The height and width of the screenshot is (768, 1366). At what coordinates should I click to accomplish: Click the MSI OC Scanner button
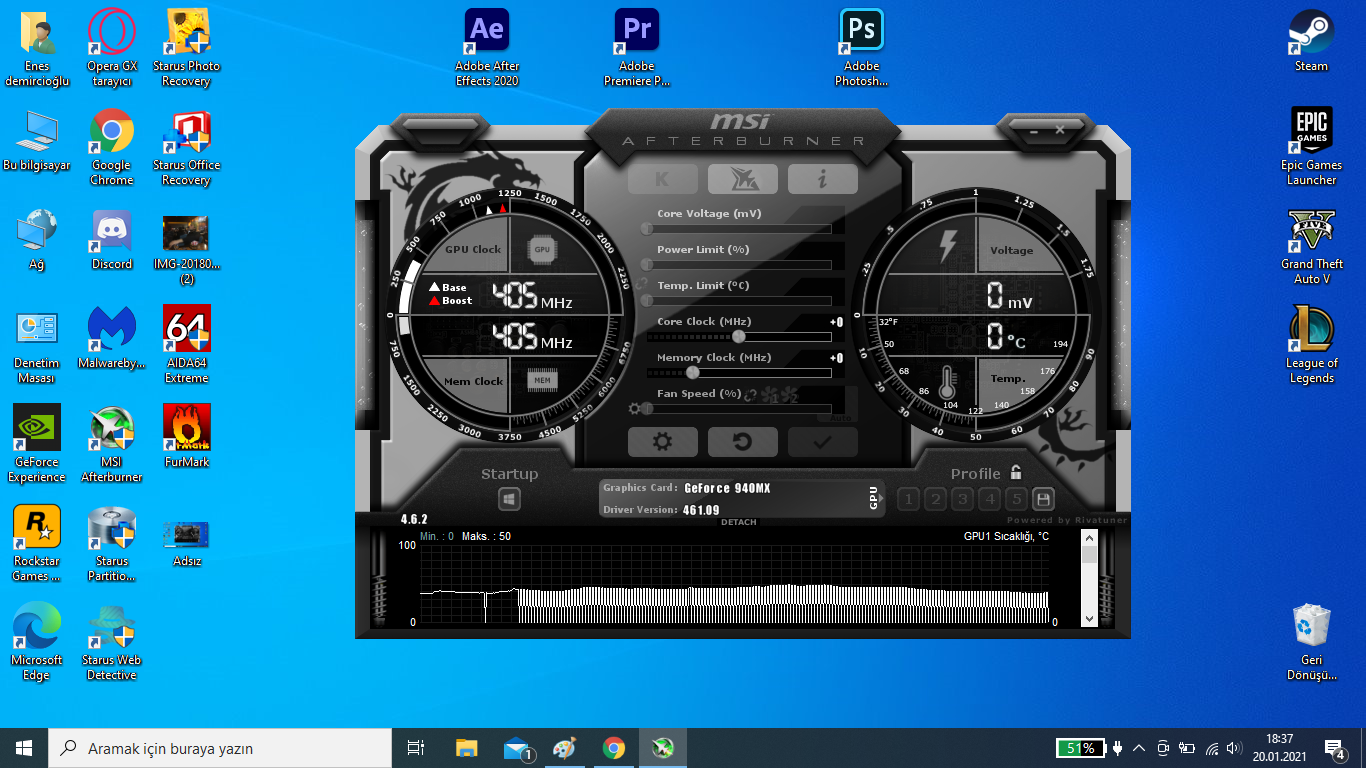(742, 179)
